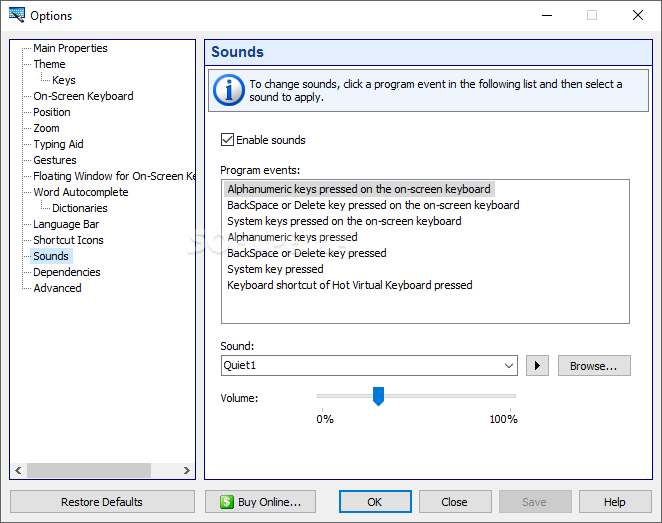
Task: Select the 'System key pressed' event
Action: tap(275, 269)
